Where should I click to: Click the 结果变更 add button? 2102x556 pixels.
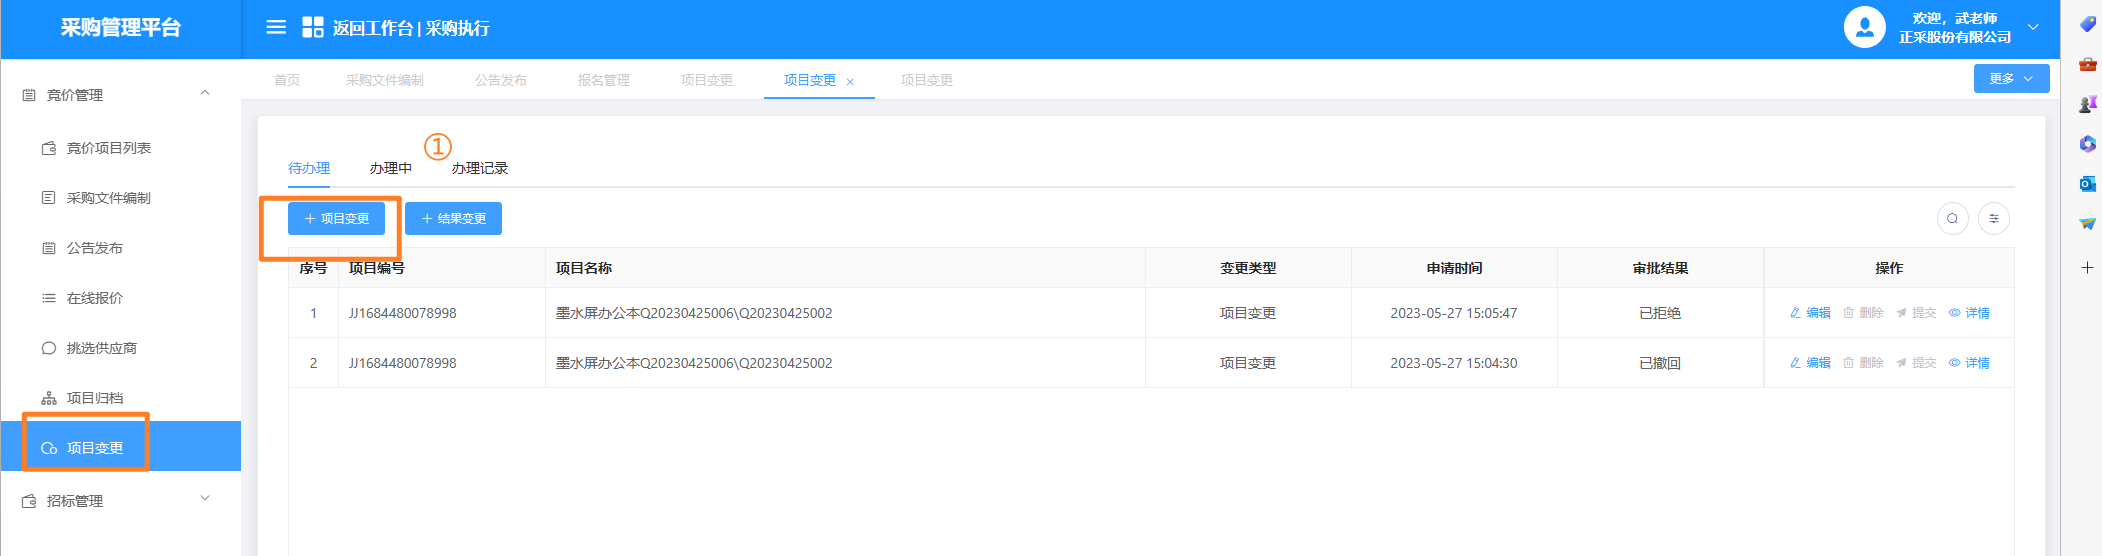click(453, 218)
